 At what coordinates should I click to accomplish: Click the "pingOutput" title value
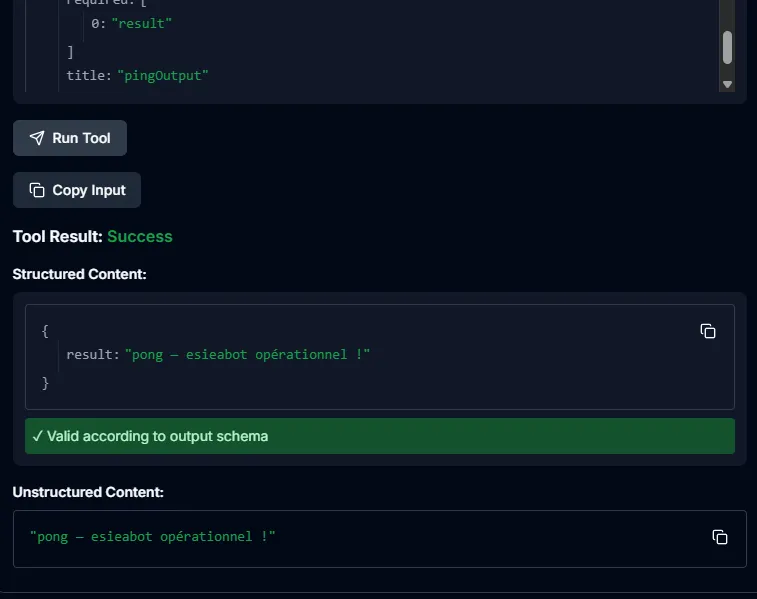click(163, 75)
